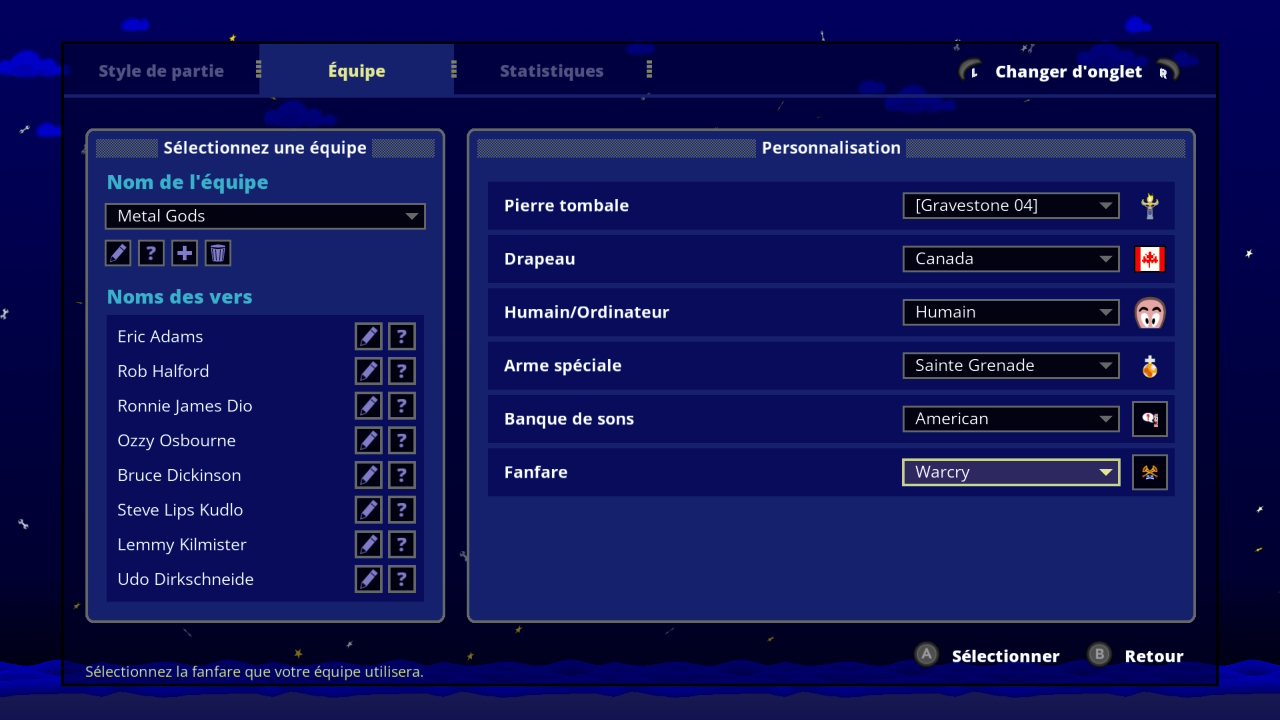The width and height of the screenshot is (1280, 720).
Task: Edit worm name Bruce Dickinson
Action: tap(369, 475)
